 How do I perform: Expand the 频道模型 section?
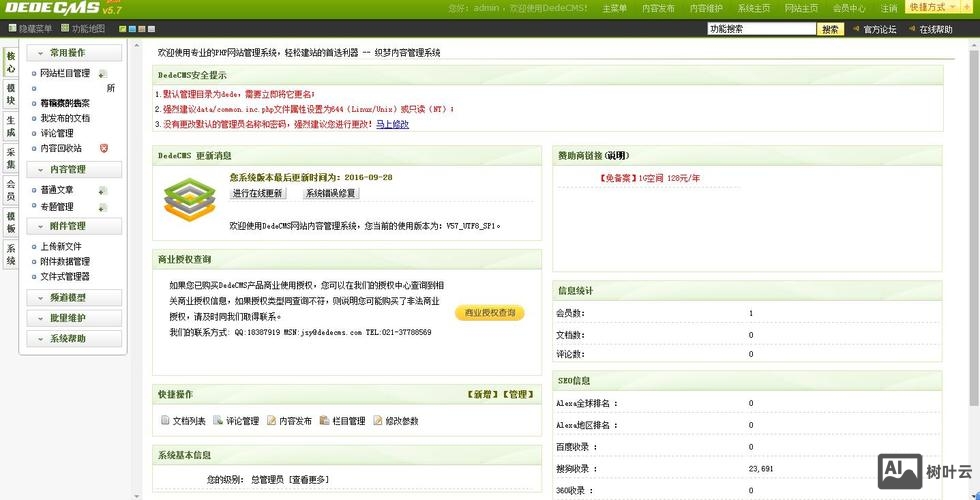click(x=74, y=298)
